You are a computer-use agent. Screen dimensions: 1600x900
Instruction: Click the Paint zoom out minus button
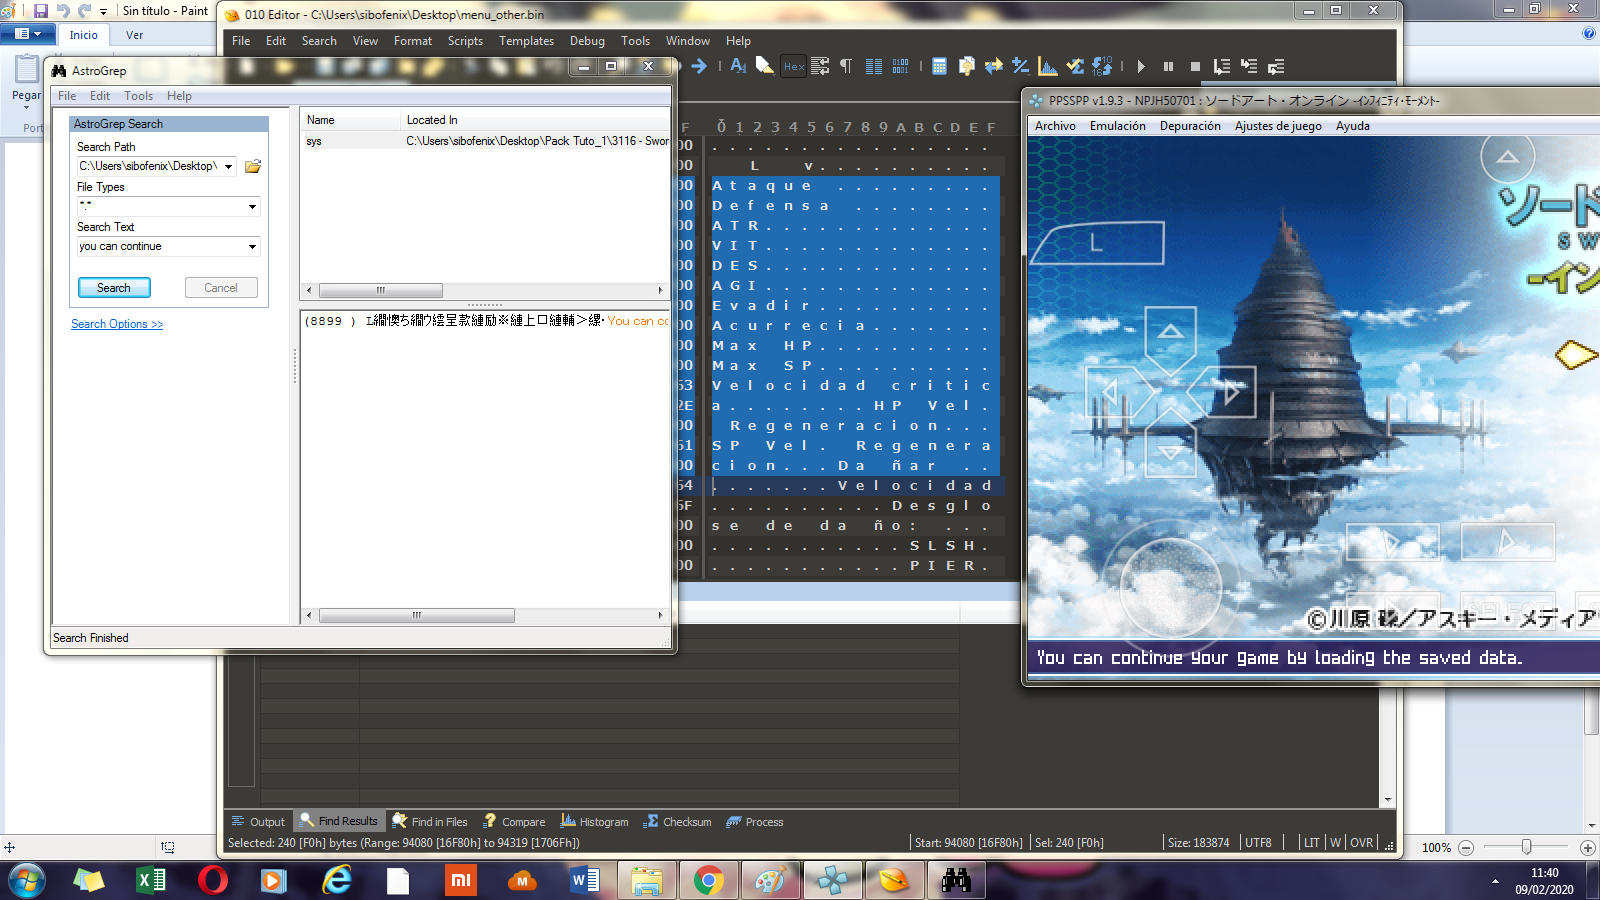tap(1466, 848)
